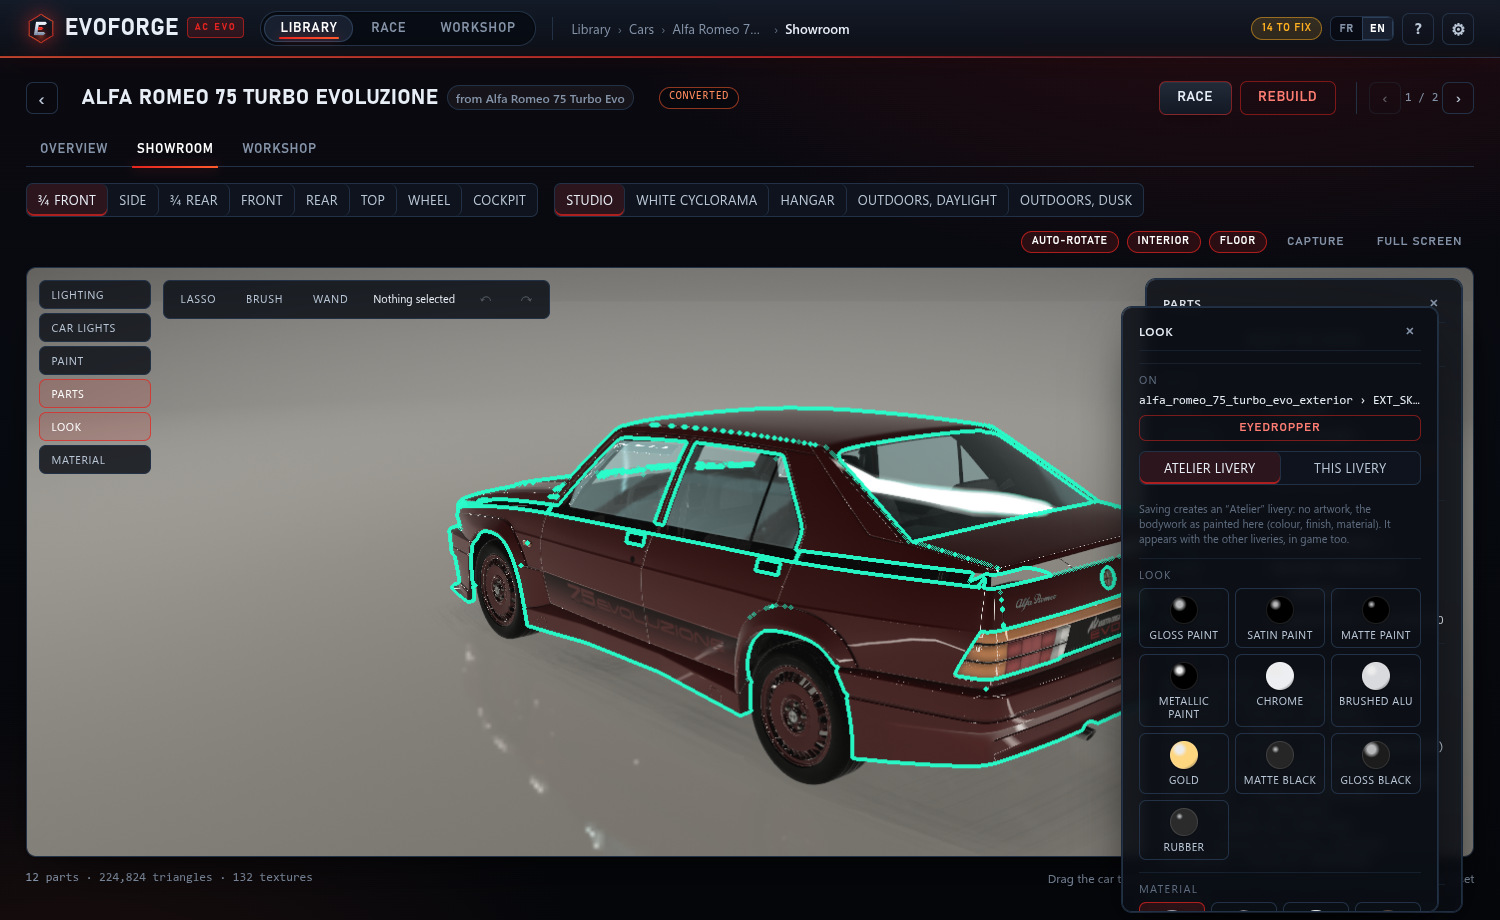
Task: Apply the Rubber look
Action: pos(1184,830)
